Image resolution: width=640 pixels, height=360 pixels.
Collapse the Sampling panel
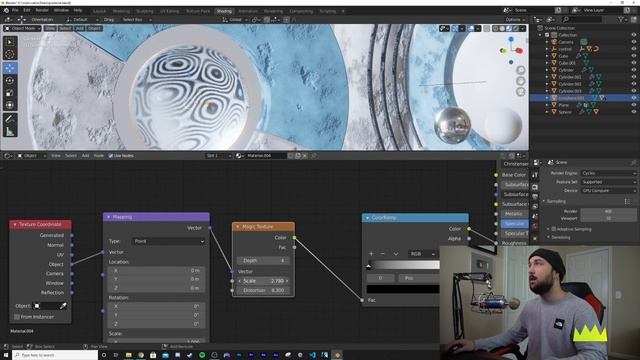(x=544, y=201)
